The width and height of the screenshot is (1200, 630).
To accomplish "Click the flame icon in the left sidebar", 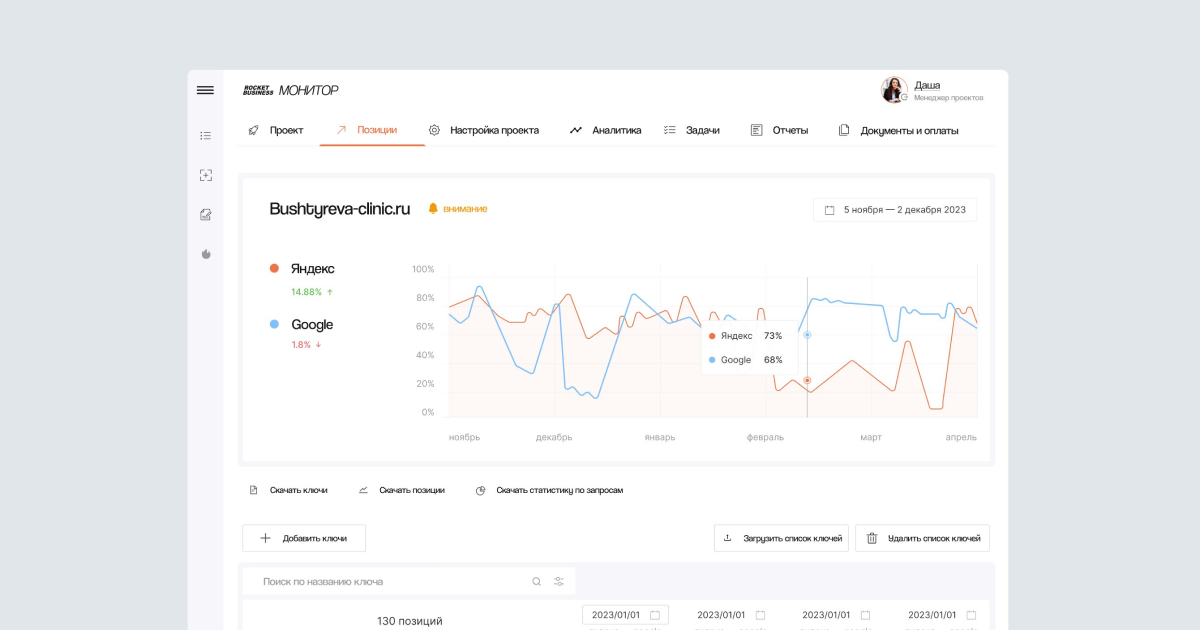I will tap(205, 254).
